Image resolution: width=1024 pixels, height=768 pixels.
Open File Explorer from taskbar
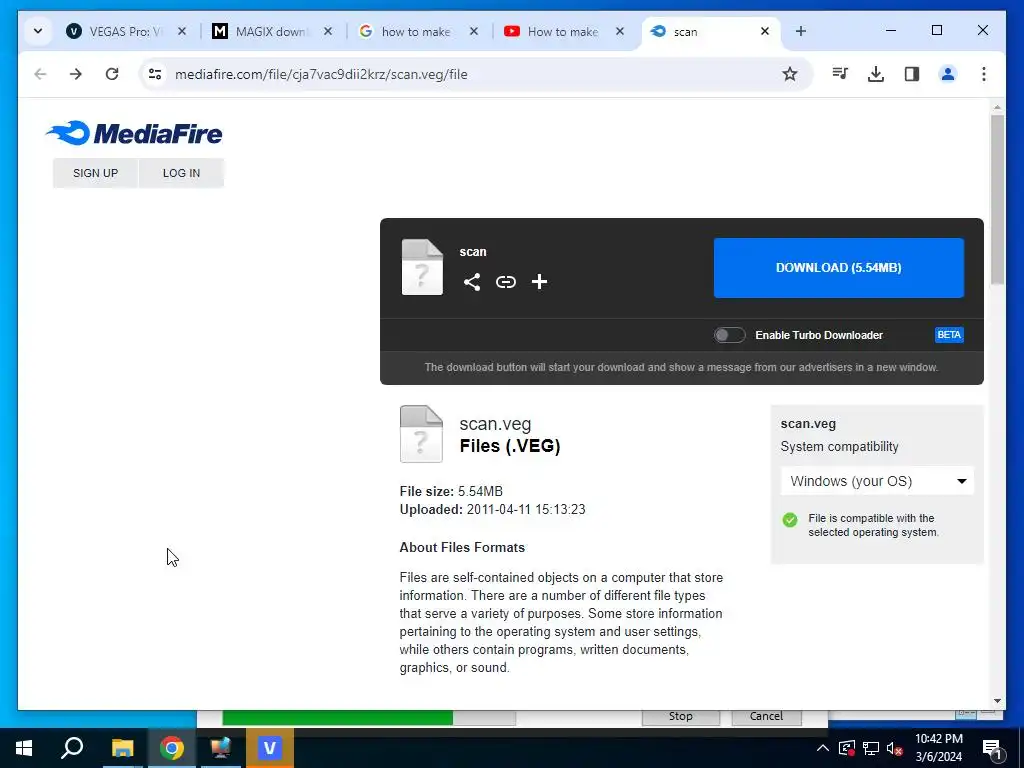[122, 748]
